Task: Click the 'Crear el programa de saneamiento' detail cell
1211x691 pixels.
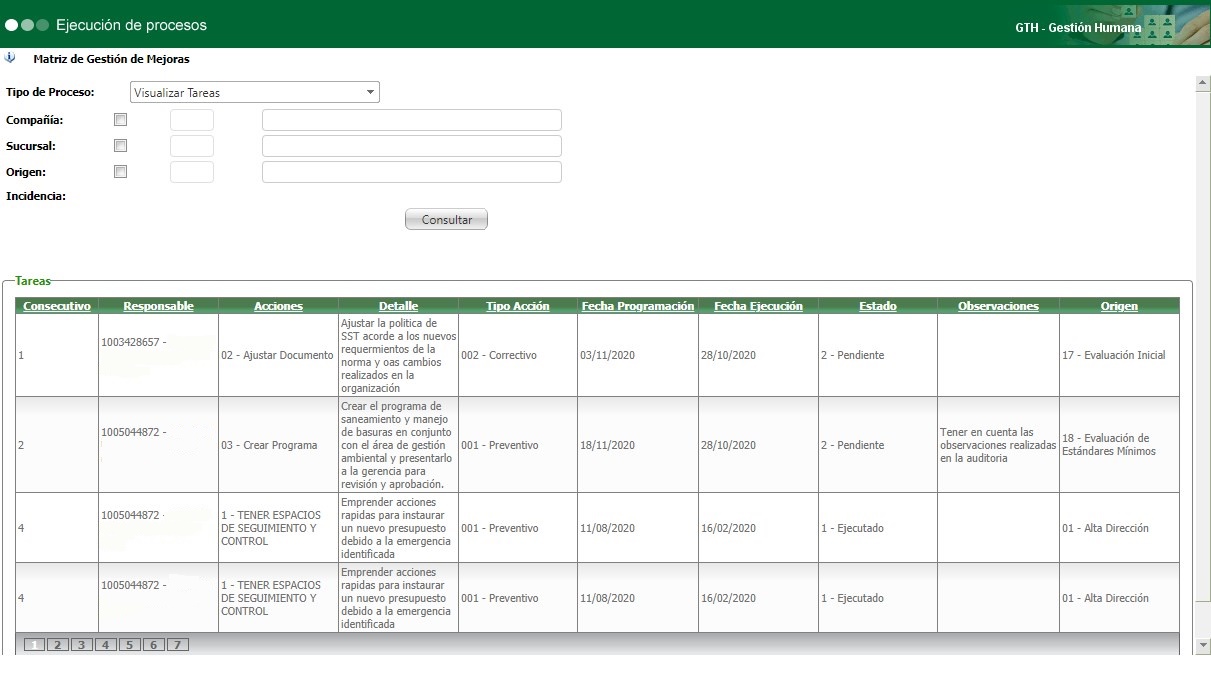Action: (398, 445)
